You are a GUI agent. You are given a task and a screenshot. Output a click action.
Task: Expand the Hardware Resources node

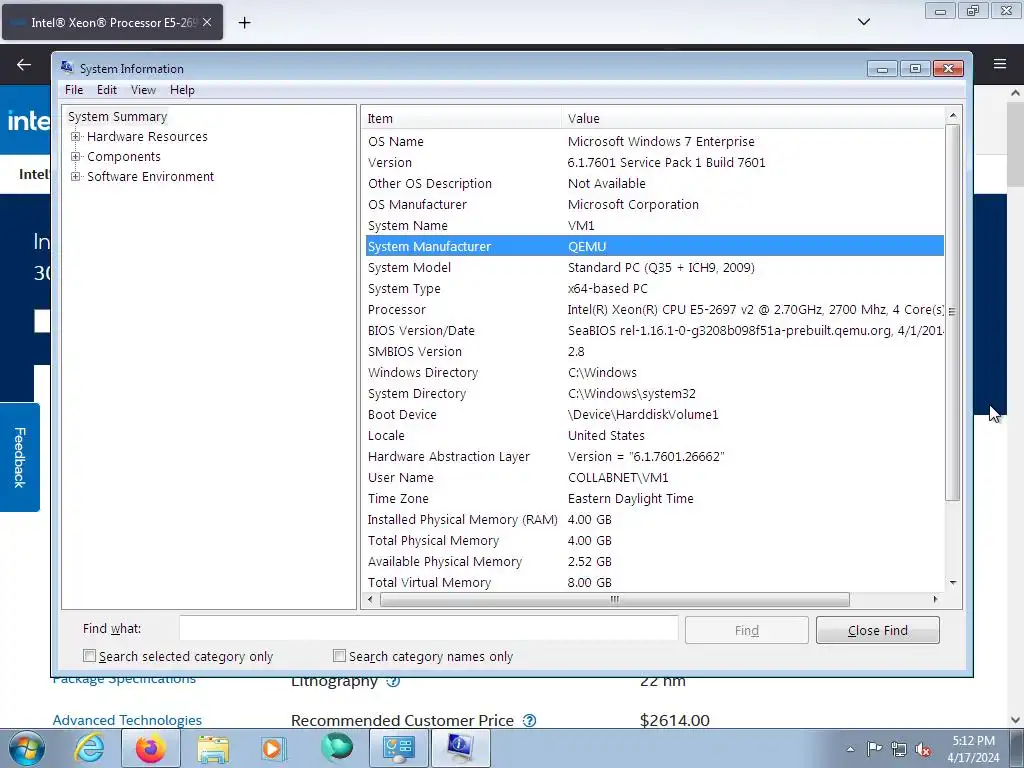click(x=76, y=136)
